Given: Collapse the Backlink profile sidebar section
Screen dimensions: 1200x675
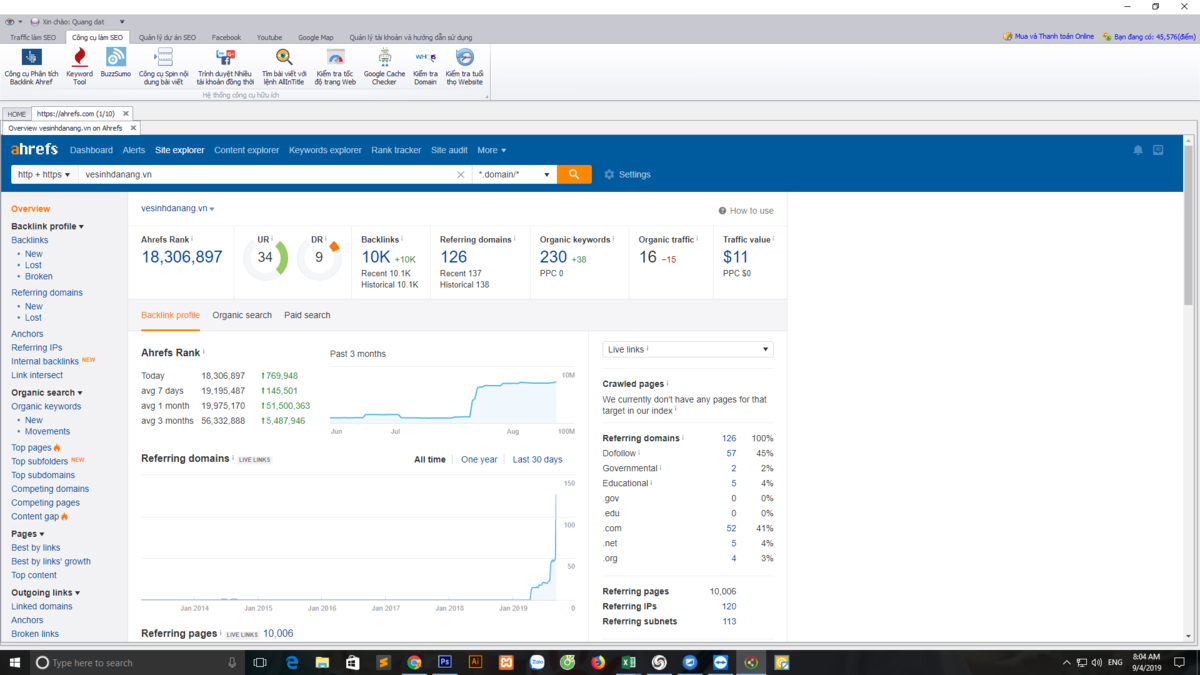Looking at the screenshot, I should (x=47, y=226).
